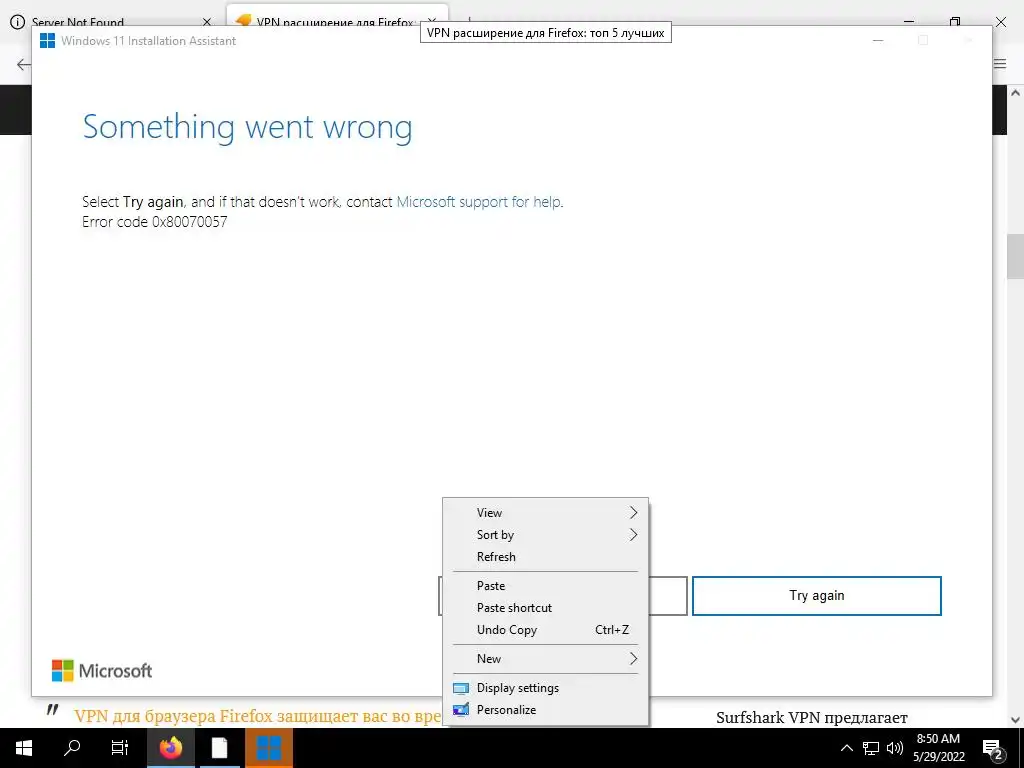Viewport: 1024px width, 768px height.
Task: Open Firefox hamburger application menu
Action: pos(1000,63)
